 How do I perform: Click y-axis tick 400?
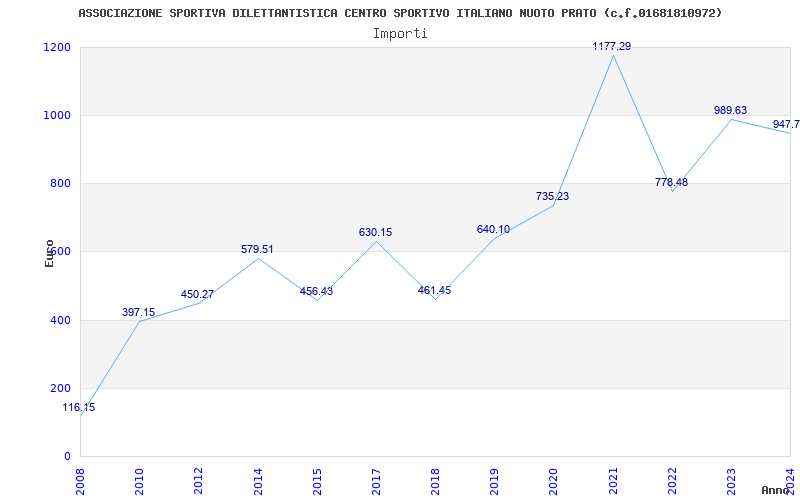60,320
